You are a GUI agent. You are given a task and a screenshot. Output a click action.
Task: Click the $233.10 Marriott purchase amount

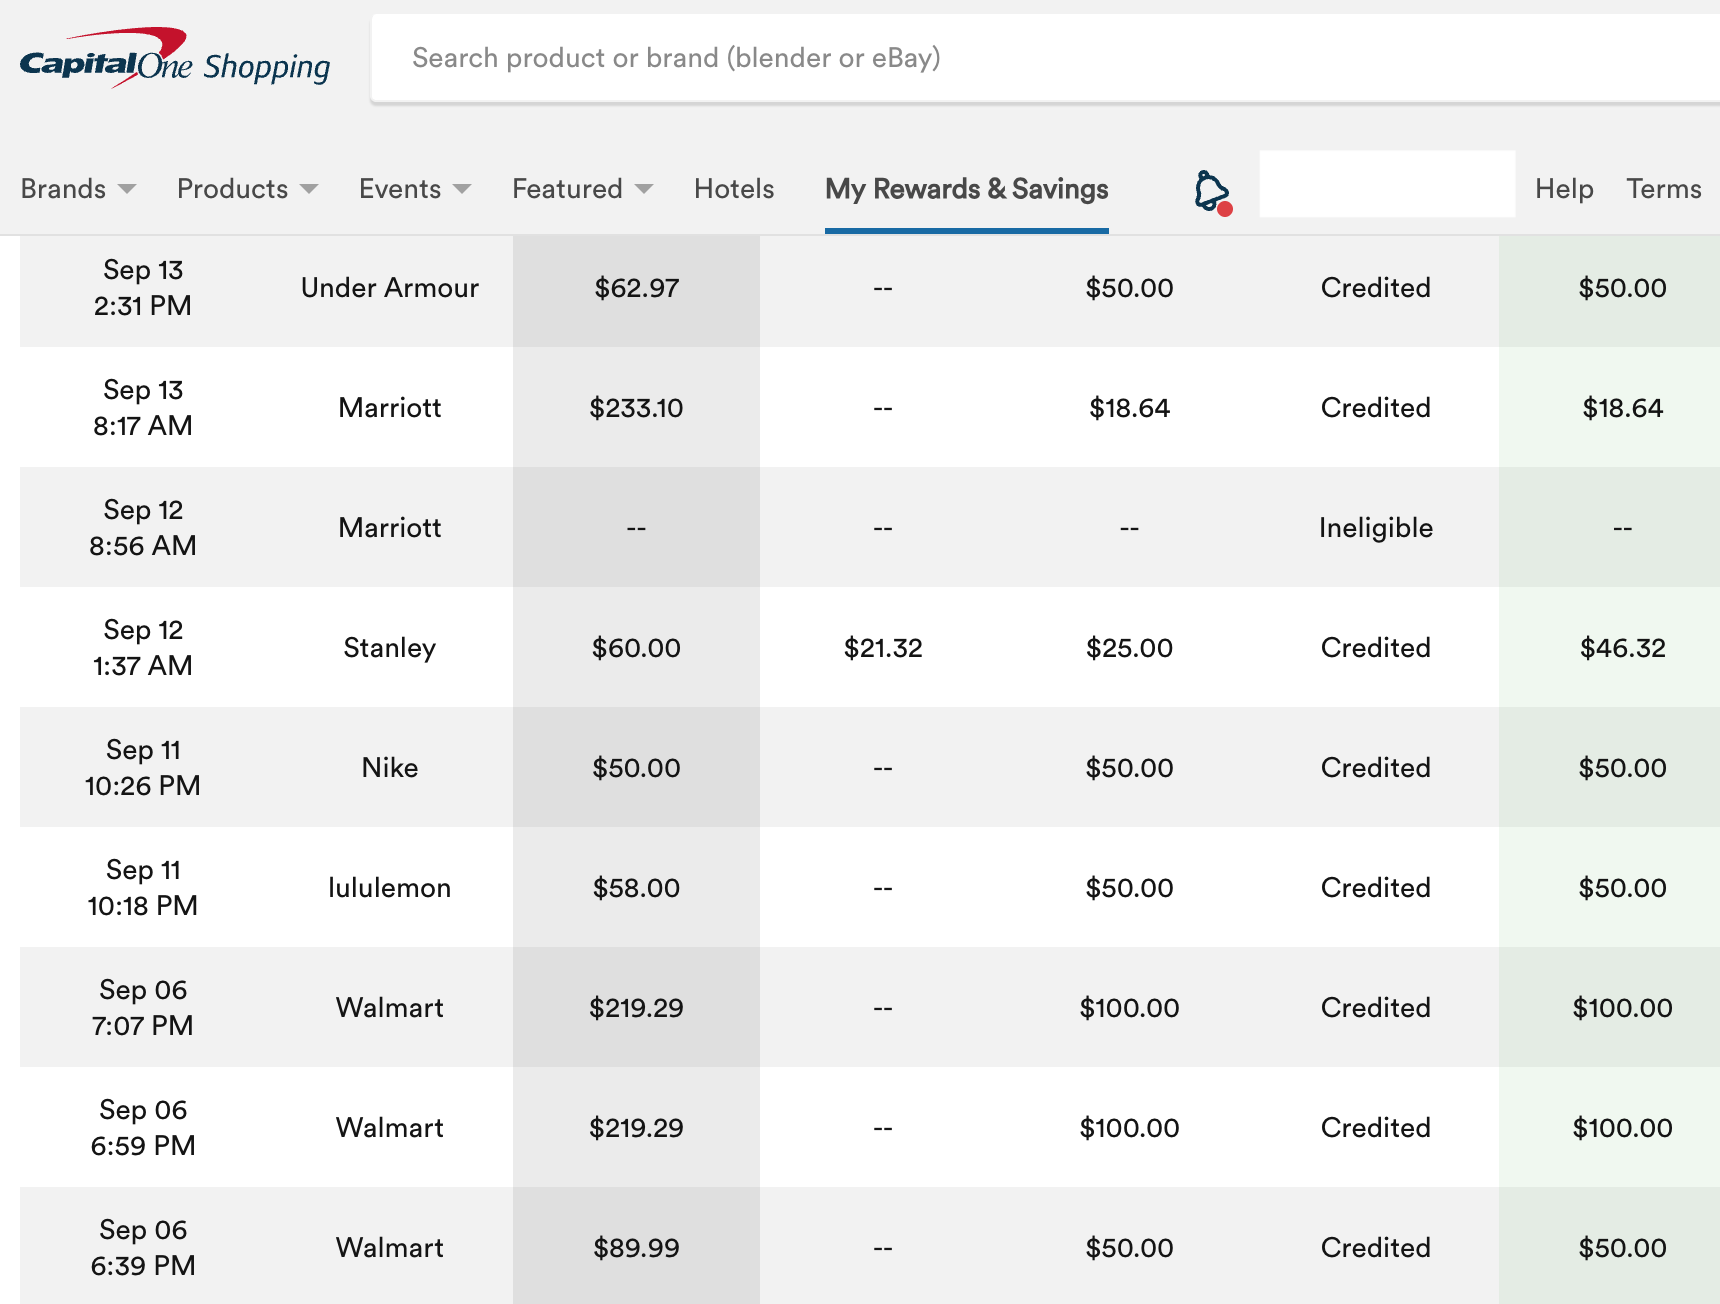(x=636, y=408)
